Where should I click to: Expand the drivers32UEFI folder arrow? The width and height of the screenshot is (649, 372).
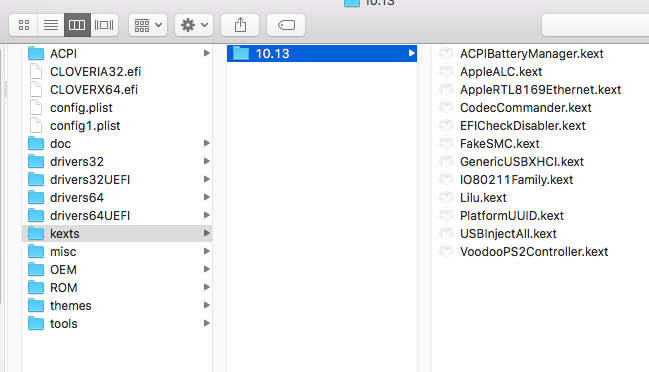click(x=207, y=180)
